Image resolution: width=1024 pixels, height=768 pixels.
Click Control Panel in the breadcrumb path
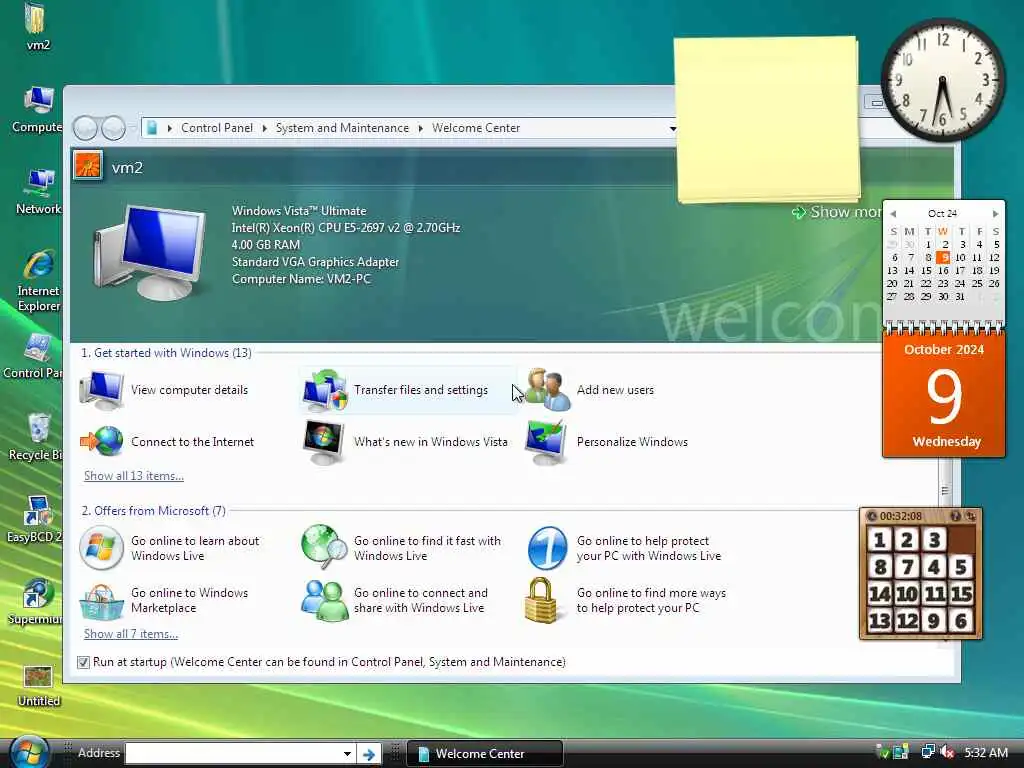tap(217, 128)
